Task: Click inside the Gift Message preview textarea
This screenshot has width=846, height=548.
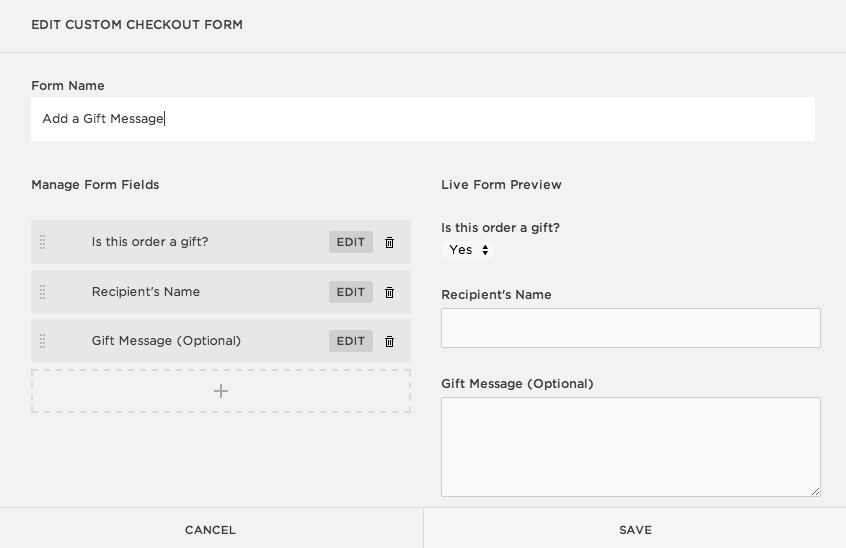Action: pyautogui.click(x=630, y=446)
